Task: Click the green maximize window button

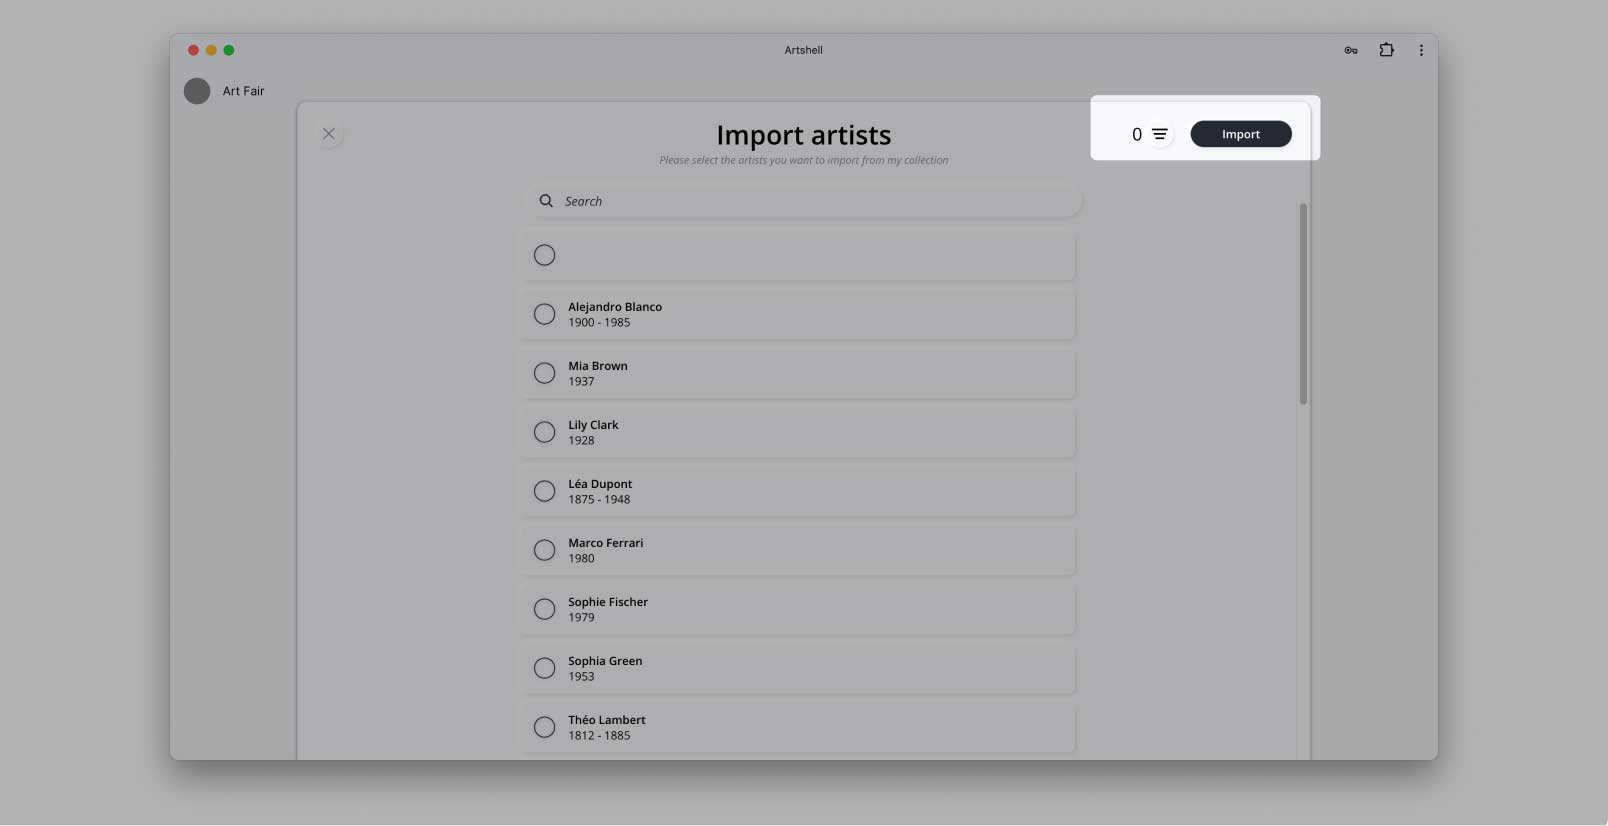Action: click(x=229, y=50)
